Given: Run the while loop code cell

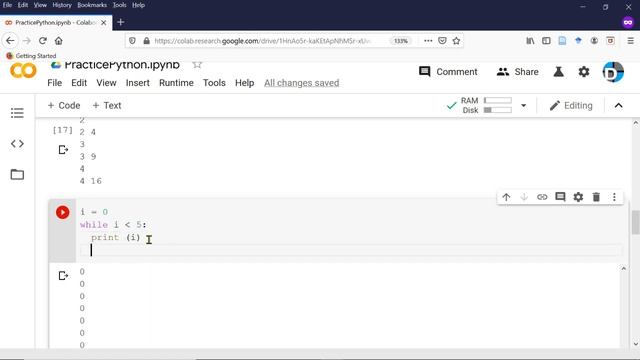Looking at the screenshot, I should pyautogui.click(x=62, y=212).
